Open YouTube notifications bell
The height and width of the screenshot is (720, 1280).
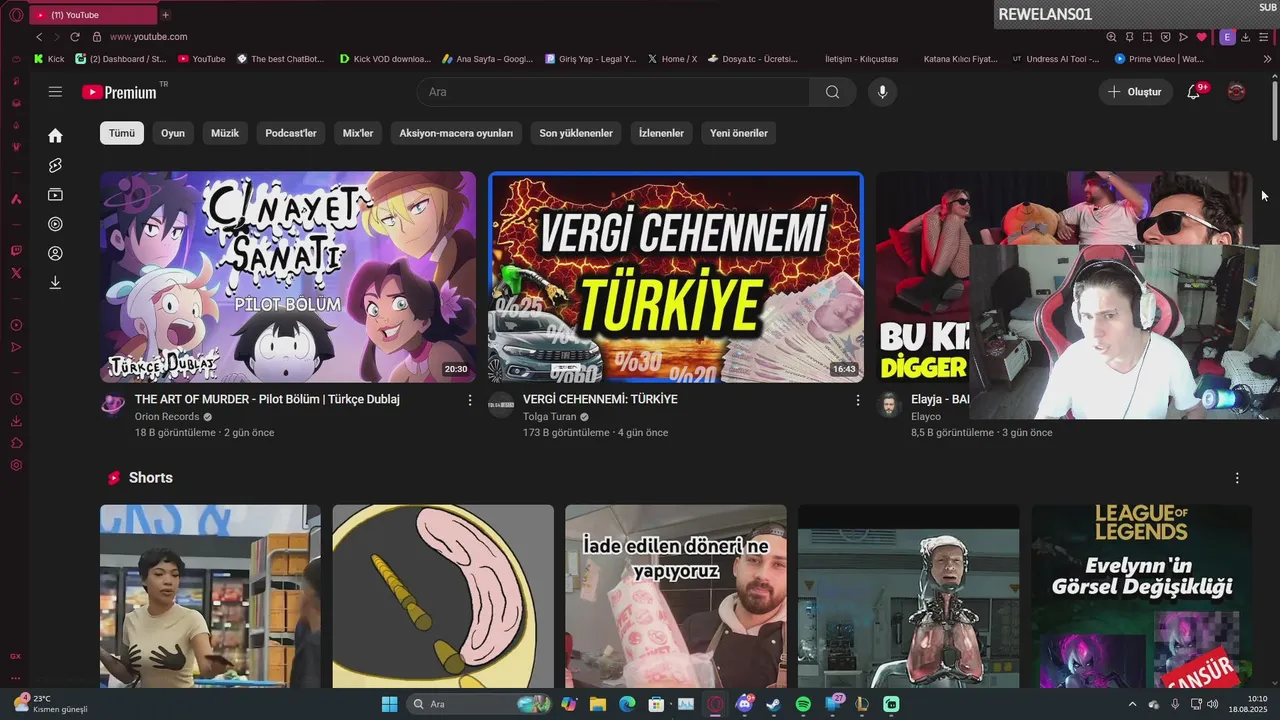pos(1194,92)
